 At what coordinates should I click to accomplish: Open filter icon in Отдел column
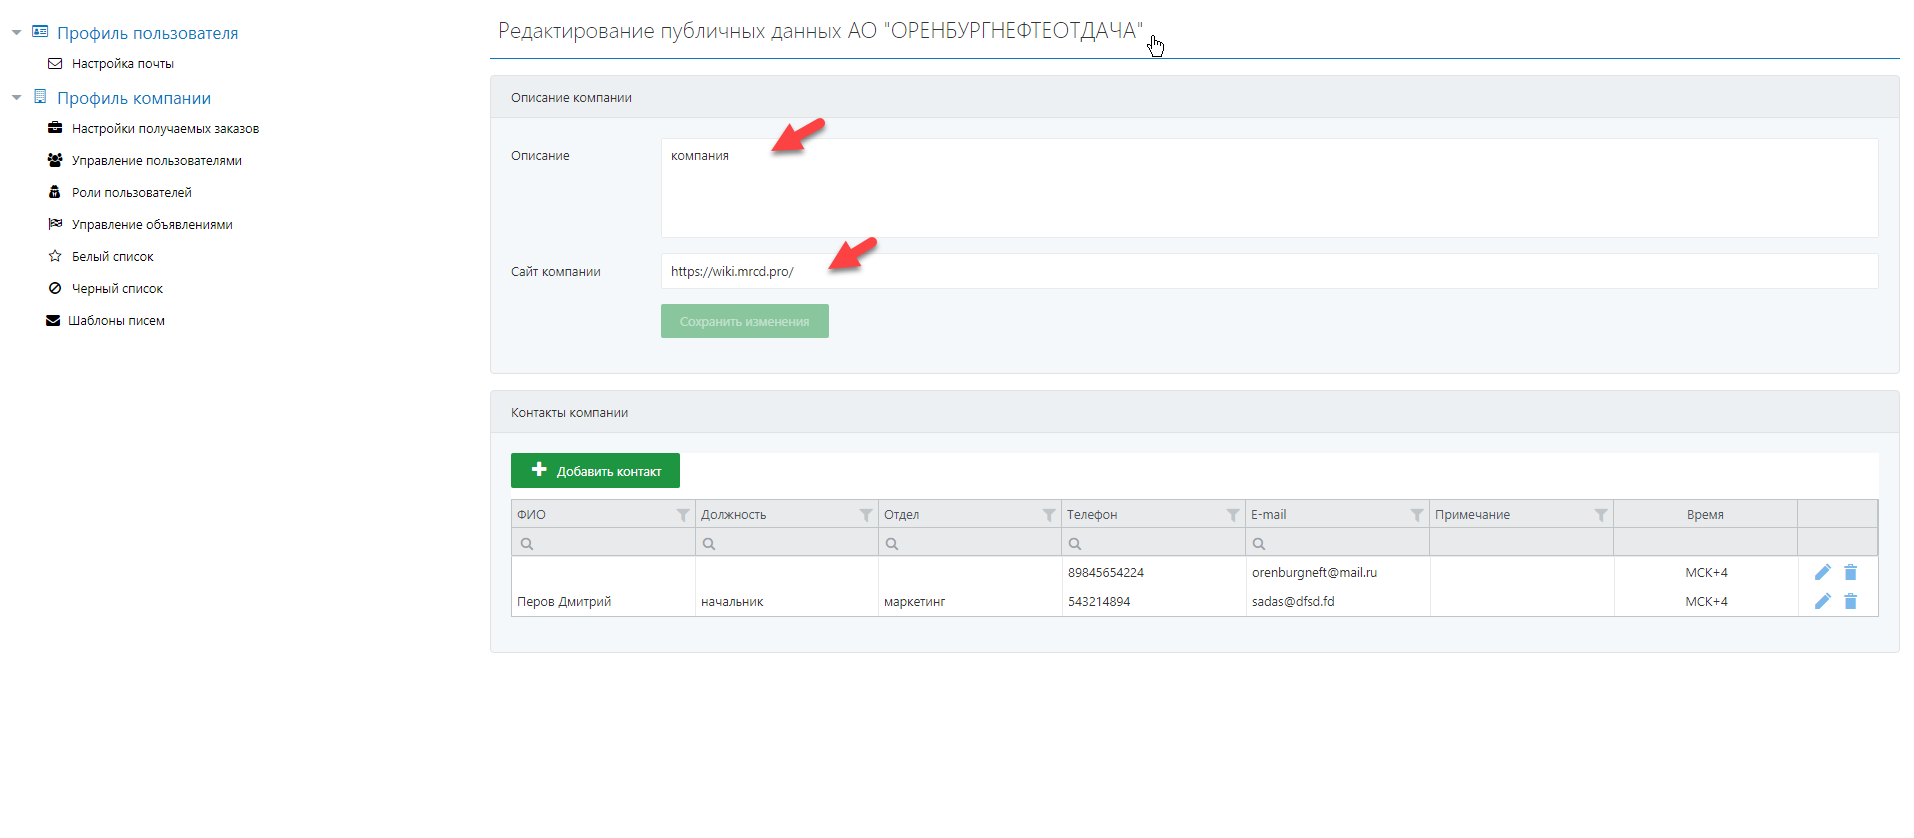point(1049,515)
